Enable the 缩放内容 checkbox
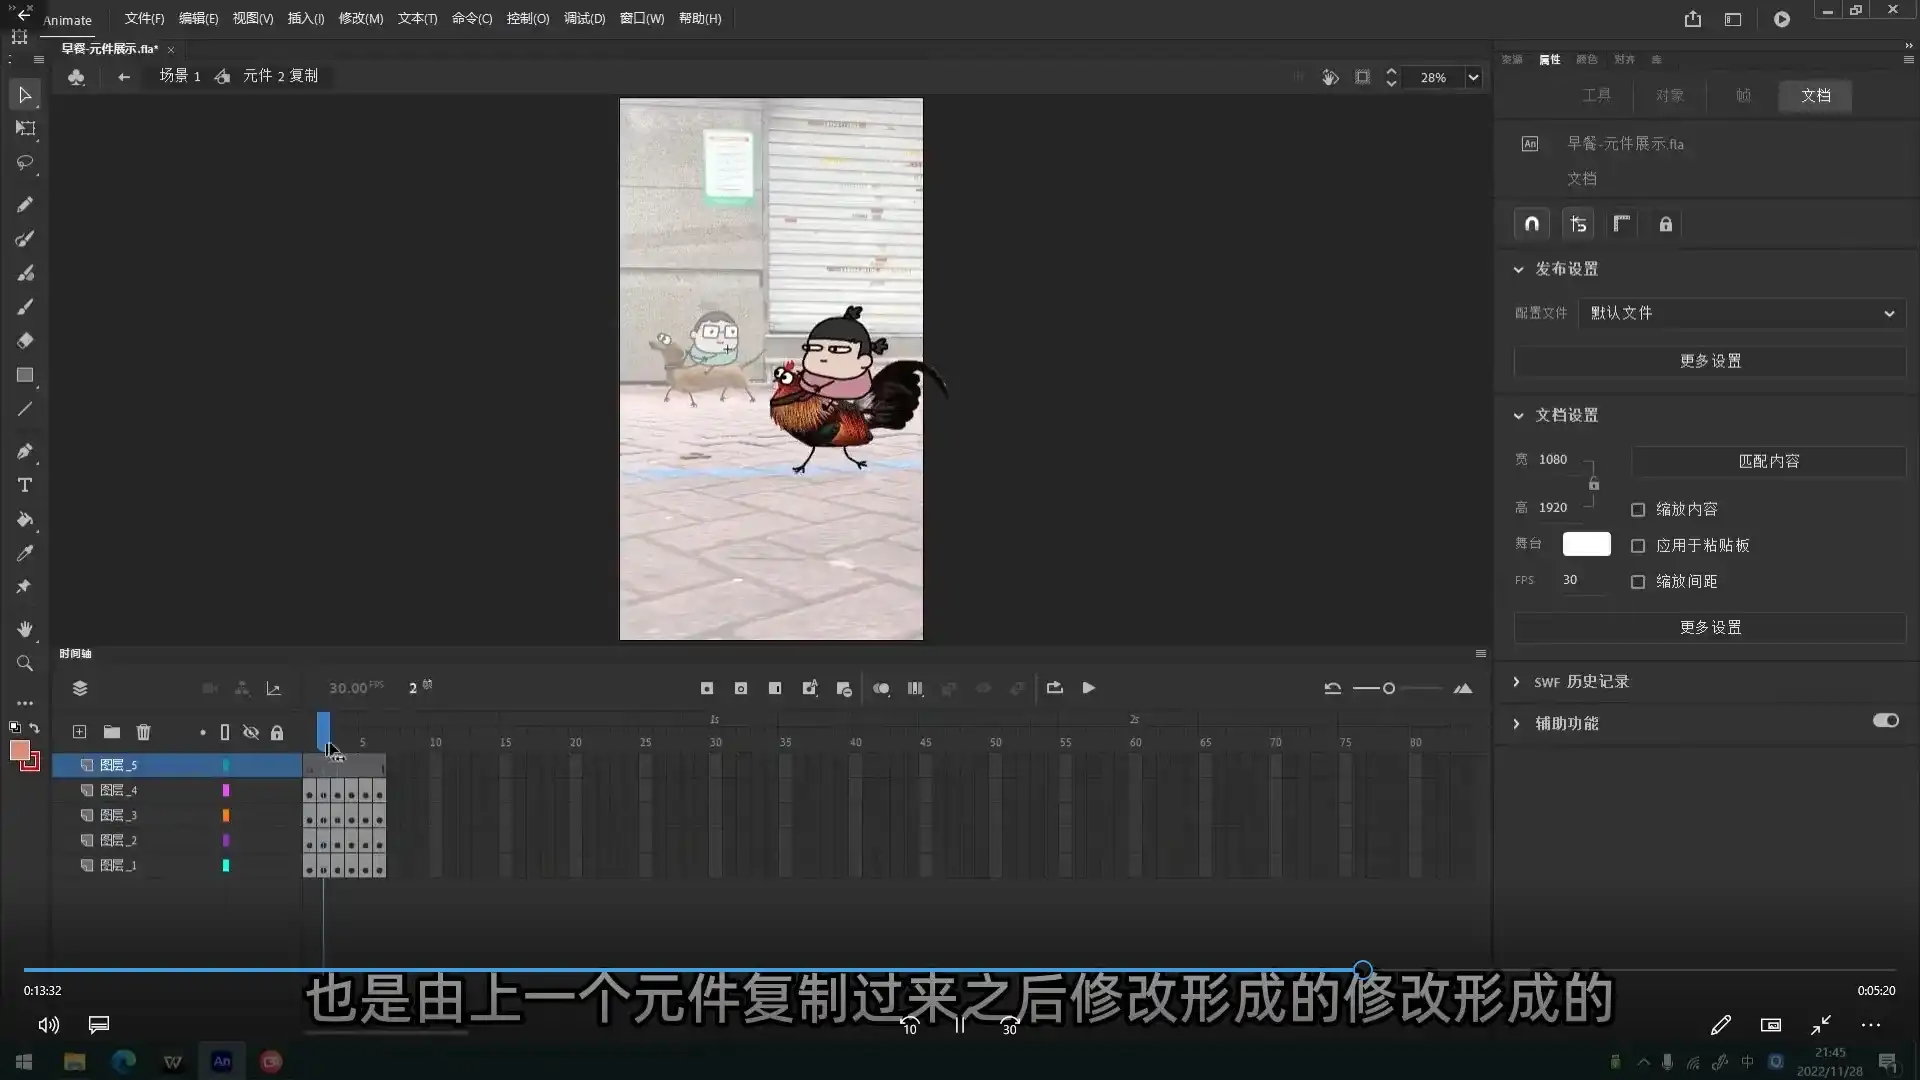The height and width of the screenshot is (1080, 1920). point(1638,509)
